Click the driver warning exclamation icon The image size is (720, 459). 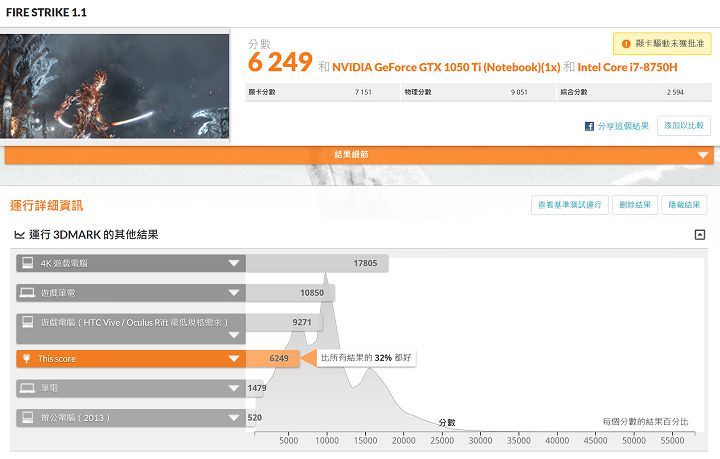tap(626, 44)
